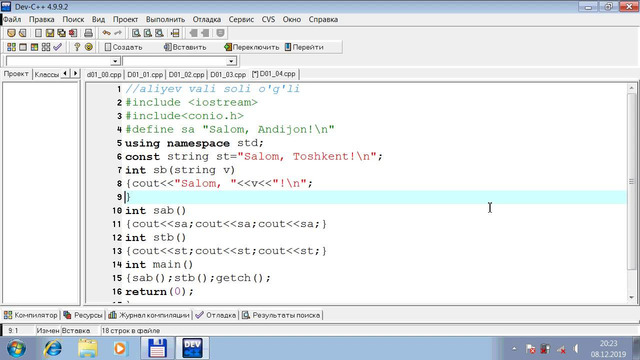This screenshot has width=640, height=360.
Task: Open the Сервис menu
Action: coord(241,19)
